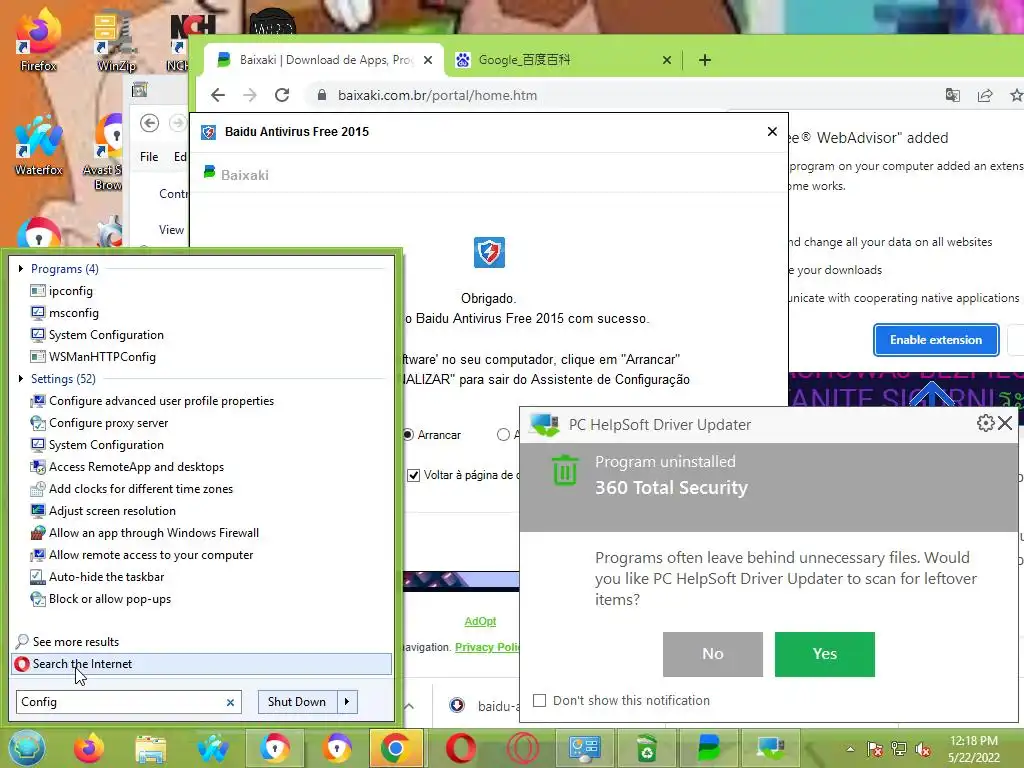Image resolution: width=1024 pixels, height=768 pixels.
Task: Open WSManHTTPConfig program result
Action: [x=102, y=357]
